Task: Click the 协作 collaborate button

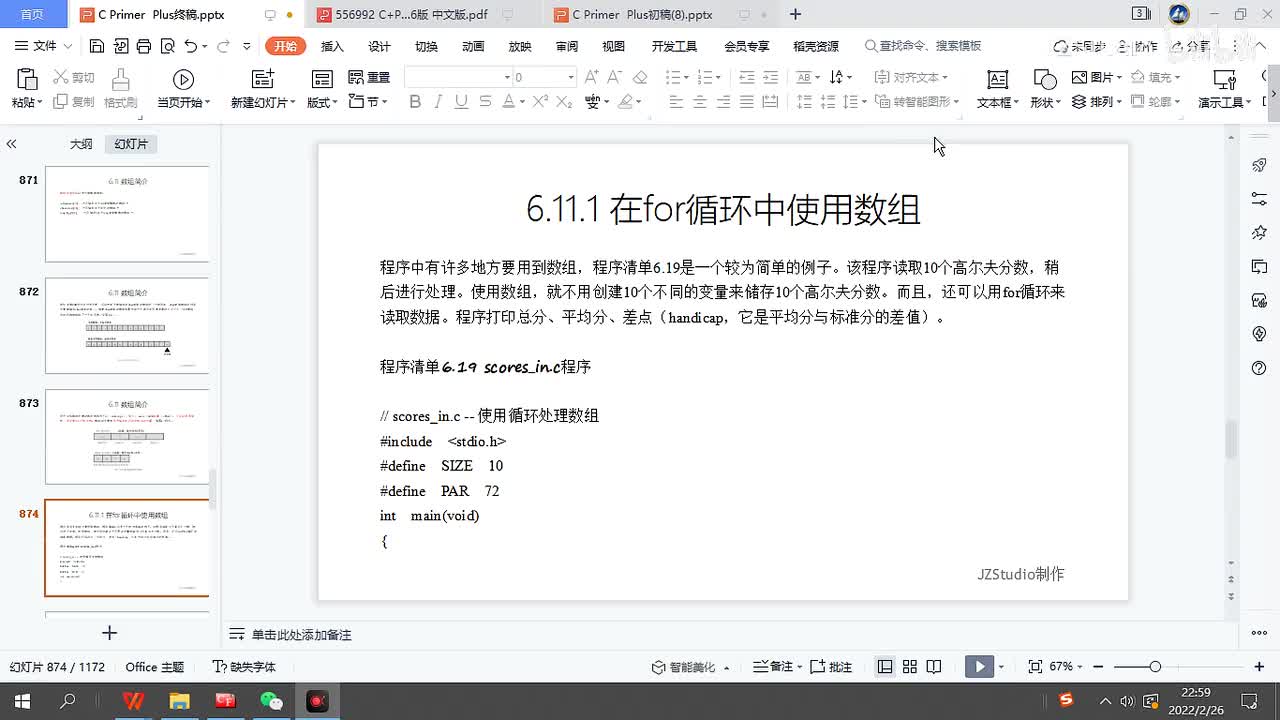Action: (x=1139, y=46)
